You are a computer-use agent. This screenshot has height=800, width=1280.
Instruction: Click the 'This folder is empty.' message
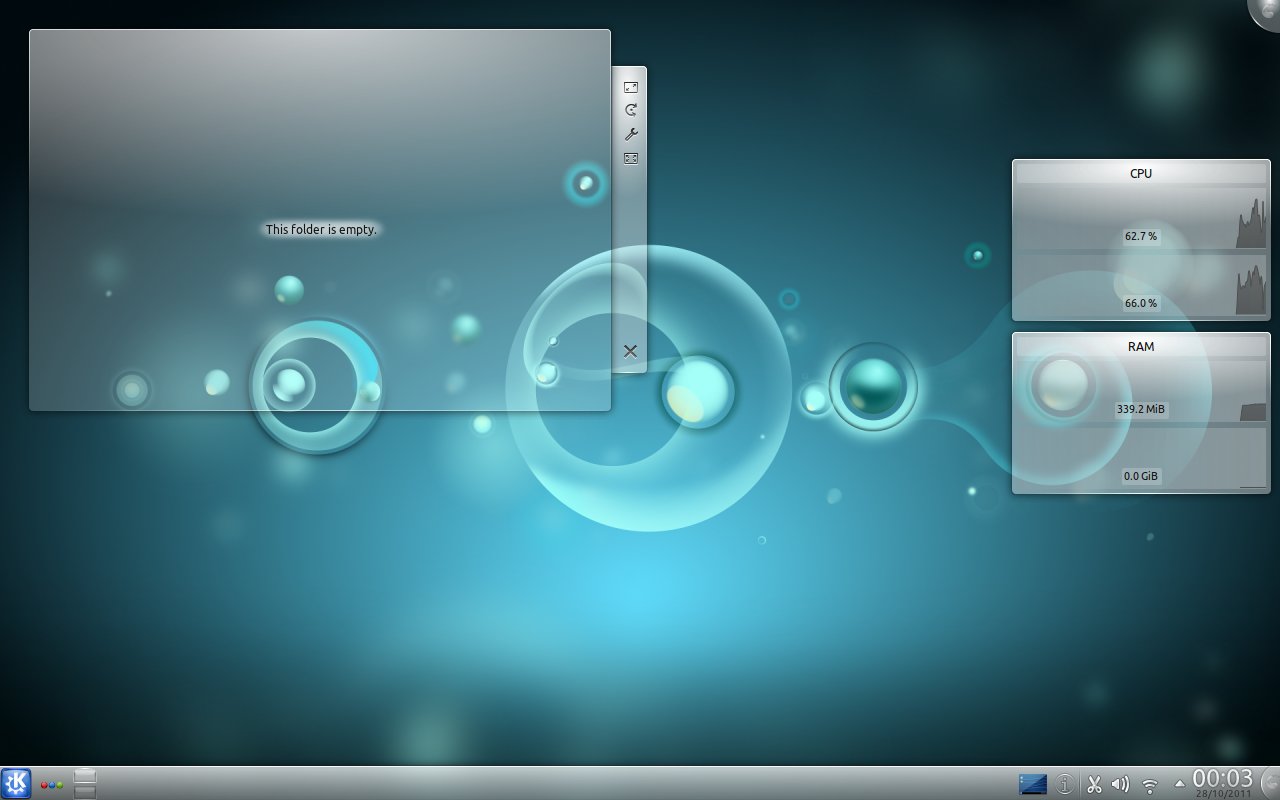point(321,229)
